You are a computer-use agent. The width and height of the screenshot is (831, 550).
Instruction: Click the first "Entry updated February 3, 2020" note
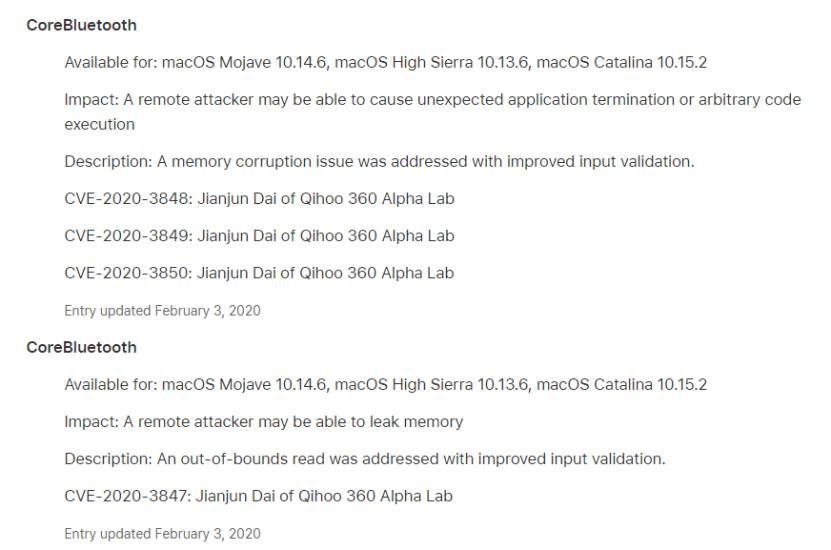click(162, 311)
